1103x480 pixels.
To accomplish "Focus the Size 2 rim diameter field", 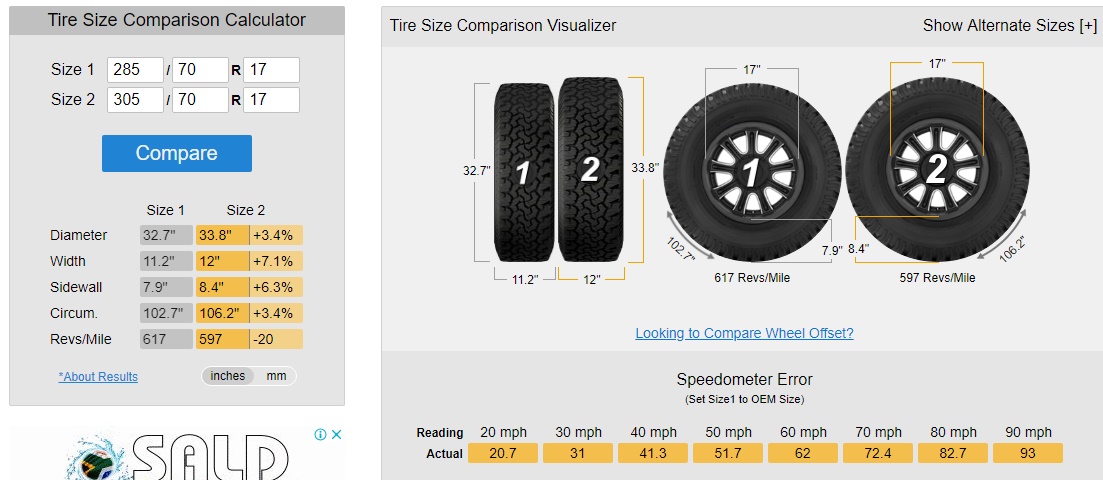I will 272,100.
